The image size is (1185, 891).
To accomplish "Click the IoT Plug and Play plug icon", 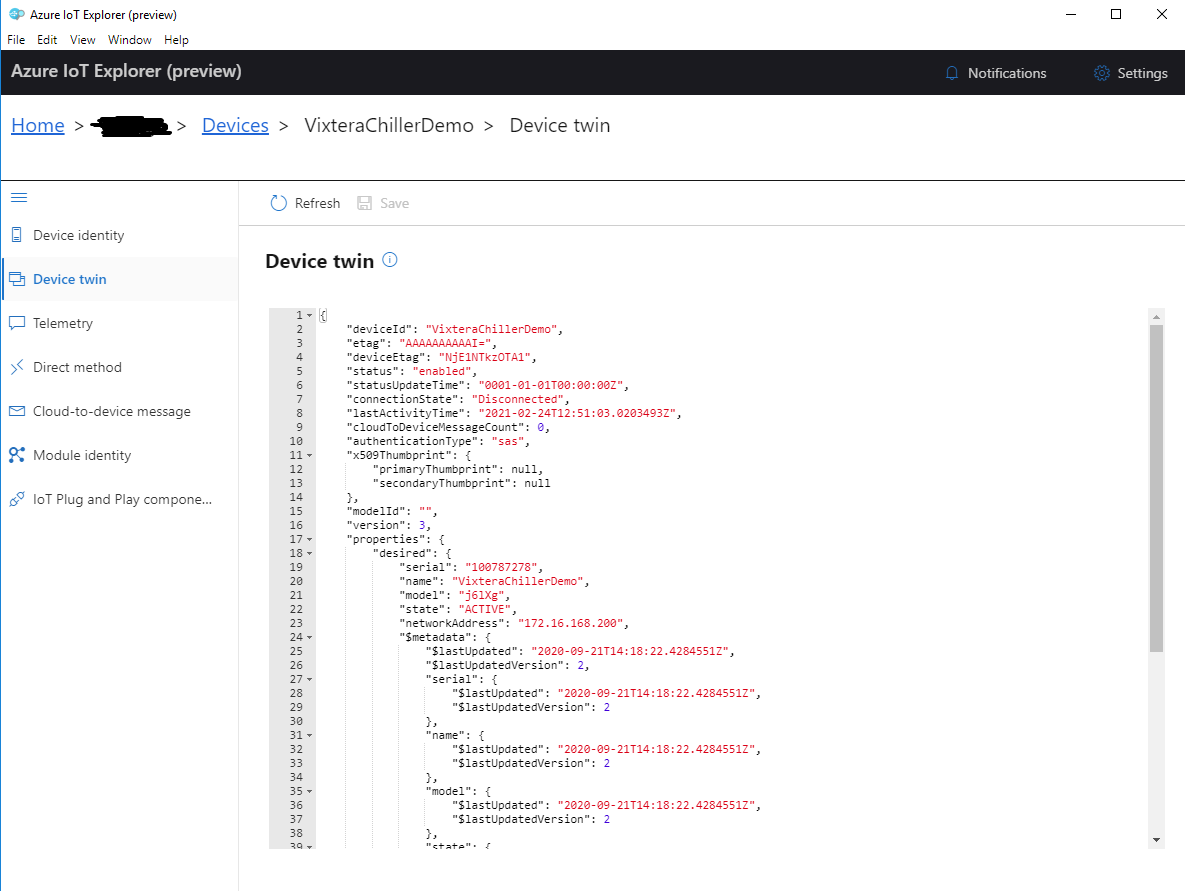I will [17, 500].
